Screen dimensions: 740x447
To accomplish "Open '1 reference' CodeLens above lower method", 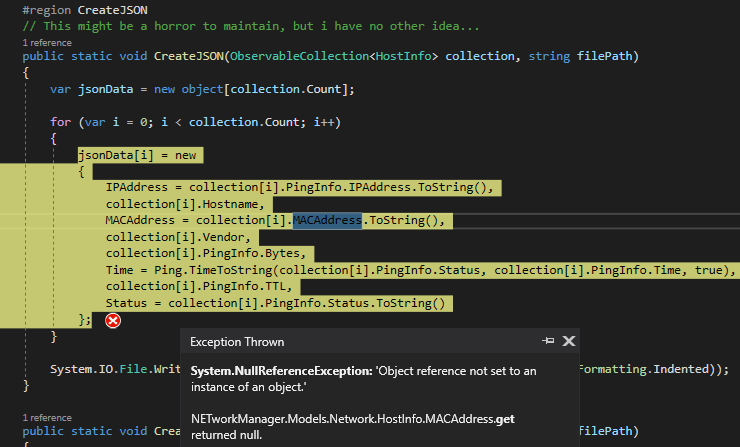I will 47,418.
